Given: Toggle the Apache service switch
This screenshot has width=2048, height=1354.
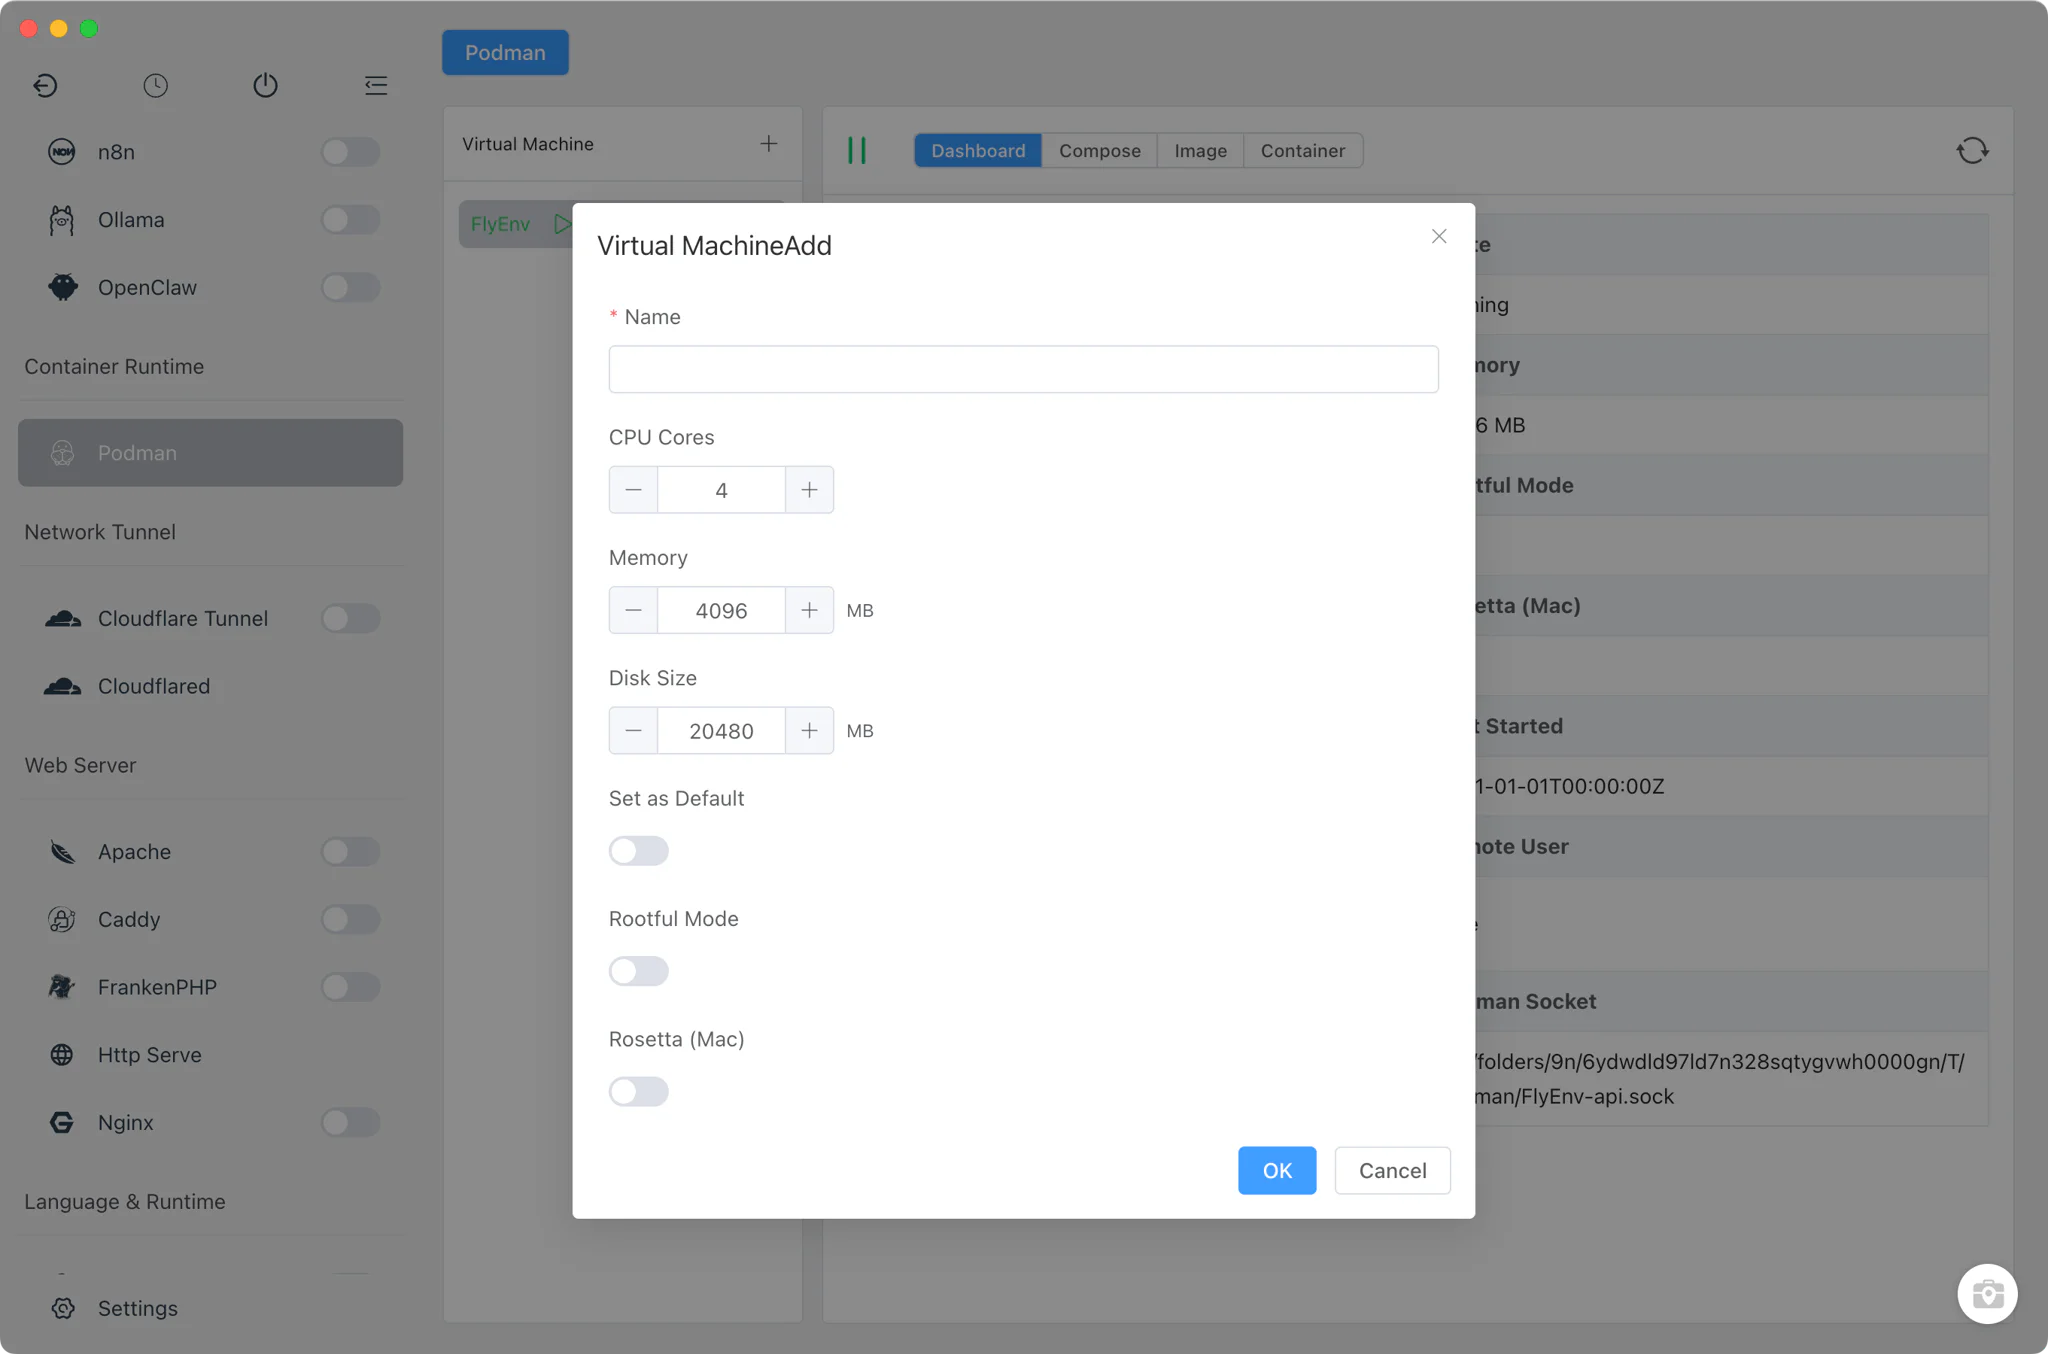Looking at the screenshot, I should click(350, 852).
